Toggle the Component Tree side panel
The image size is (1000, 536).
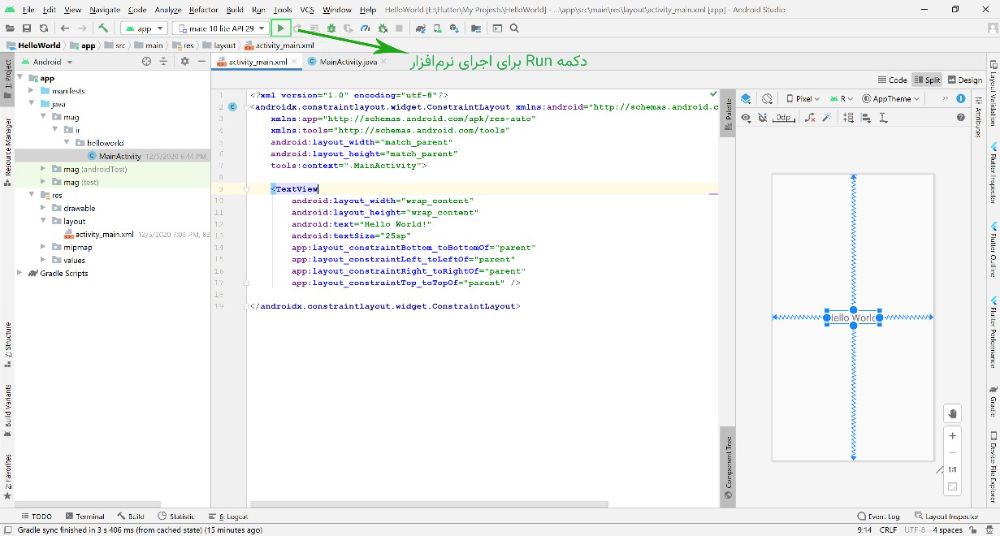(728, 468)
